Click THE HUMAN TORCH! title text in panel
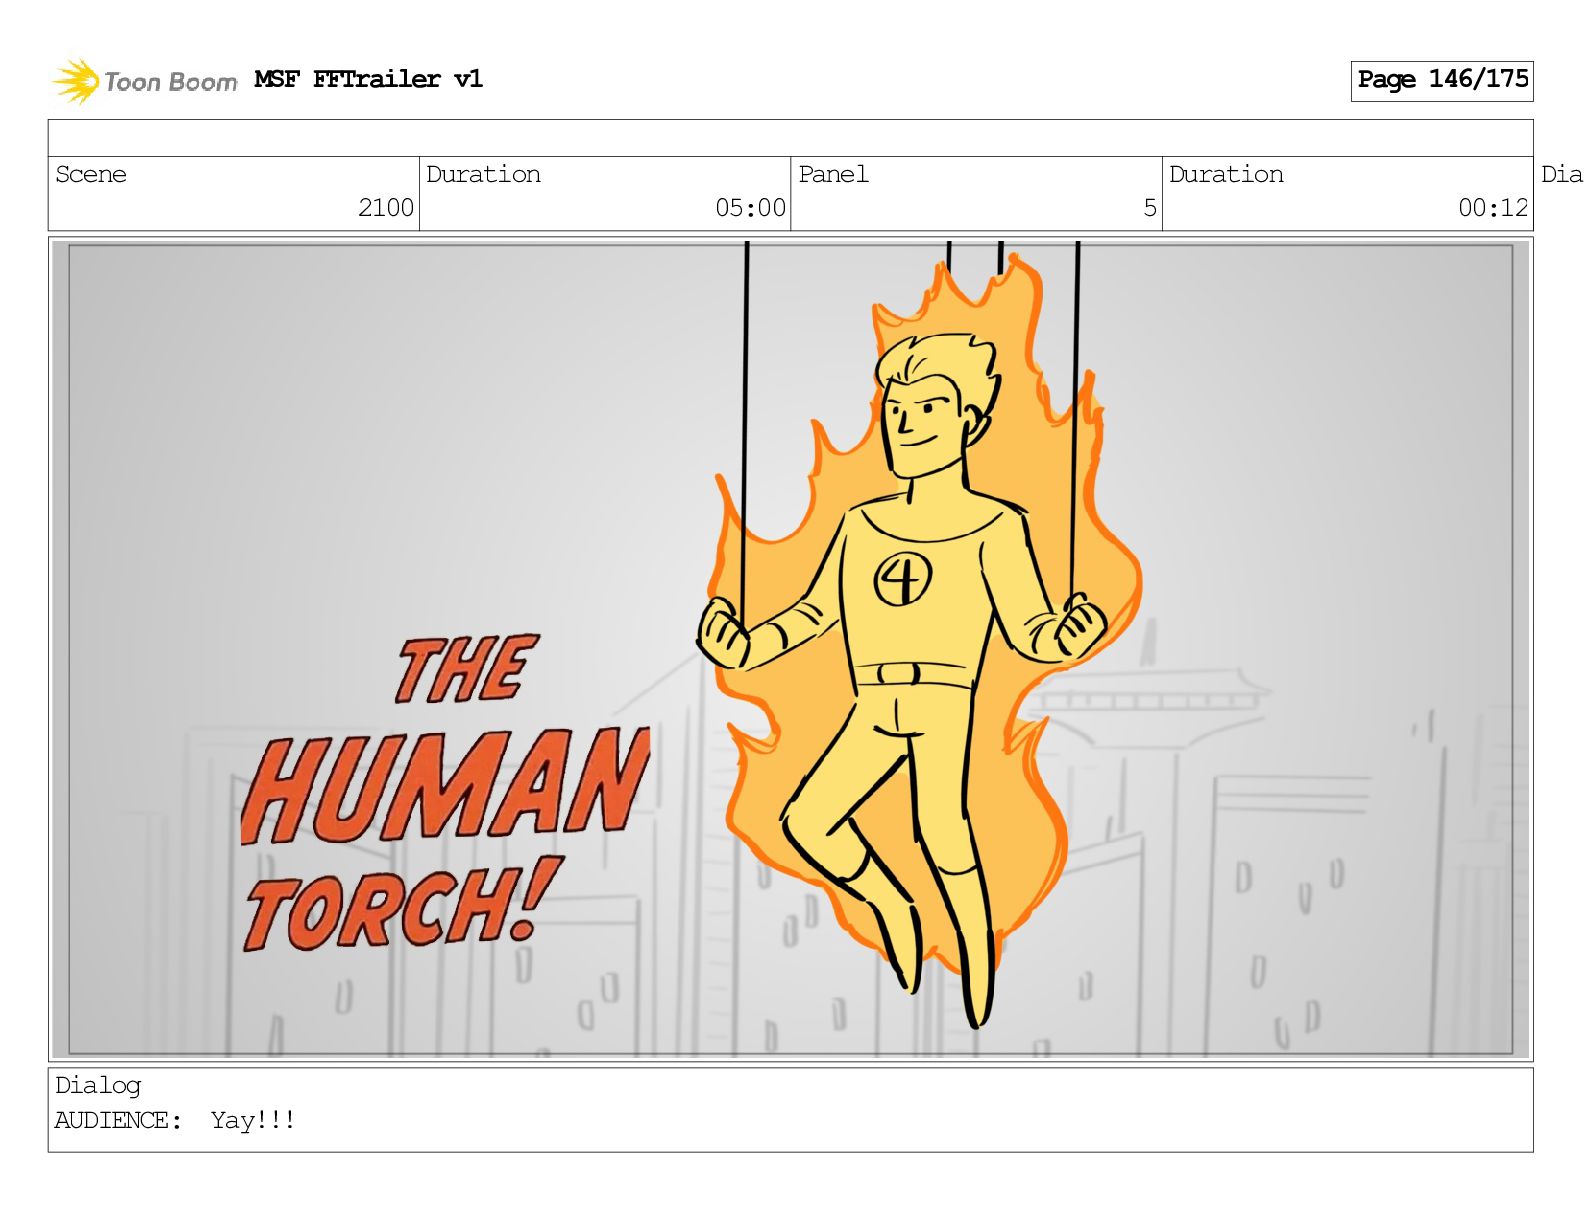The width and height of the screenshot is (1584, 1224). [446, 792]
